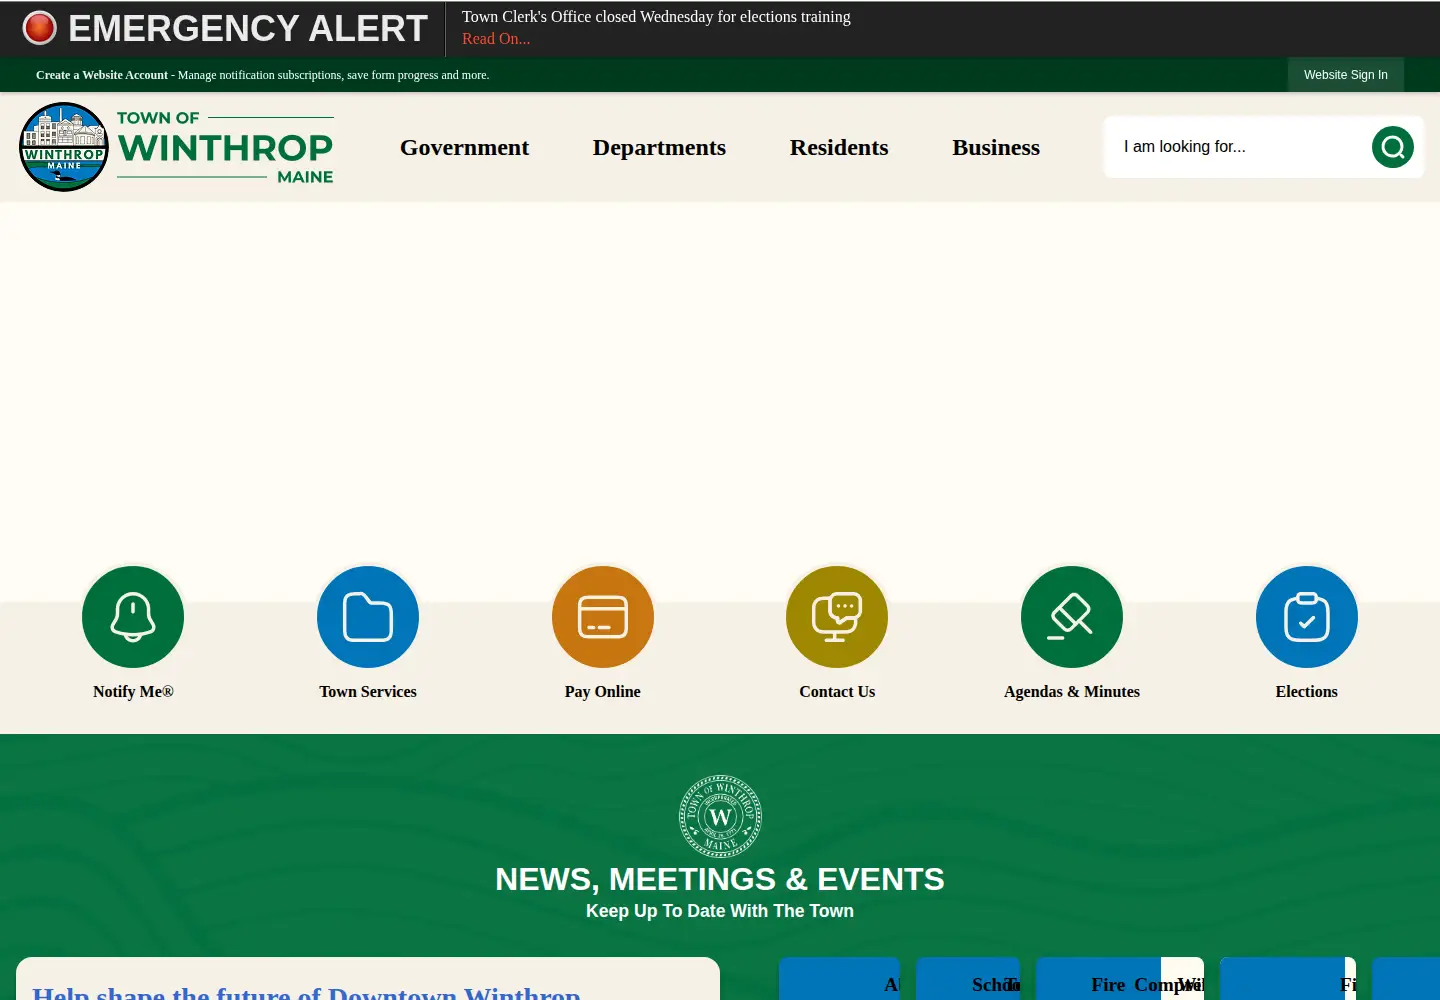Click the Town of Winthrop Maine logo
This screenshot has width=1440, height=1000.
point(177,147)
